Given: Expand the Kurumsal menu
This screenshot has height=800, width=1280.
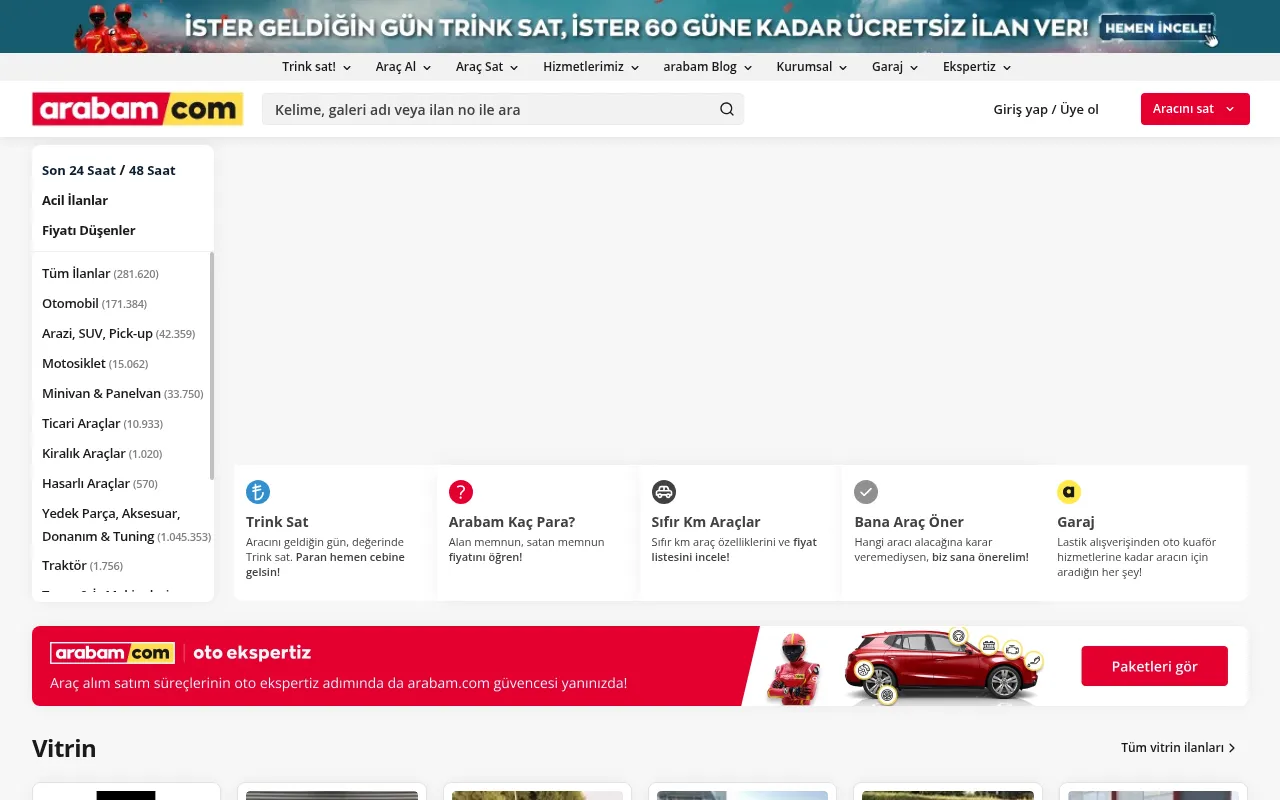Looking at the screenshot, I should click(x=812, y=67).
